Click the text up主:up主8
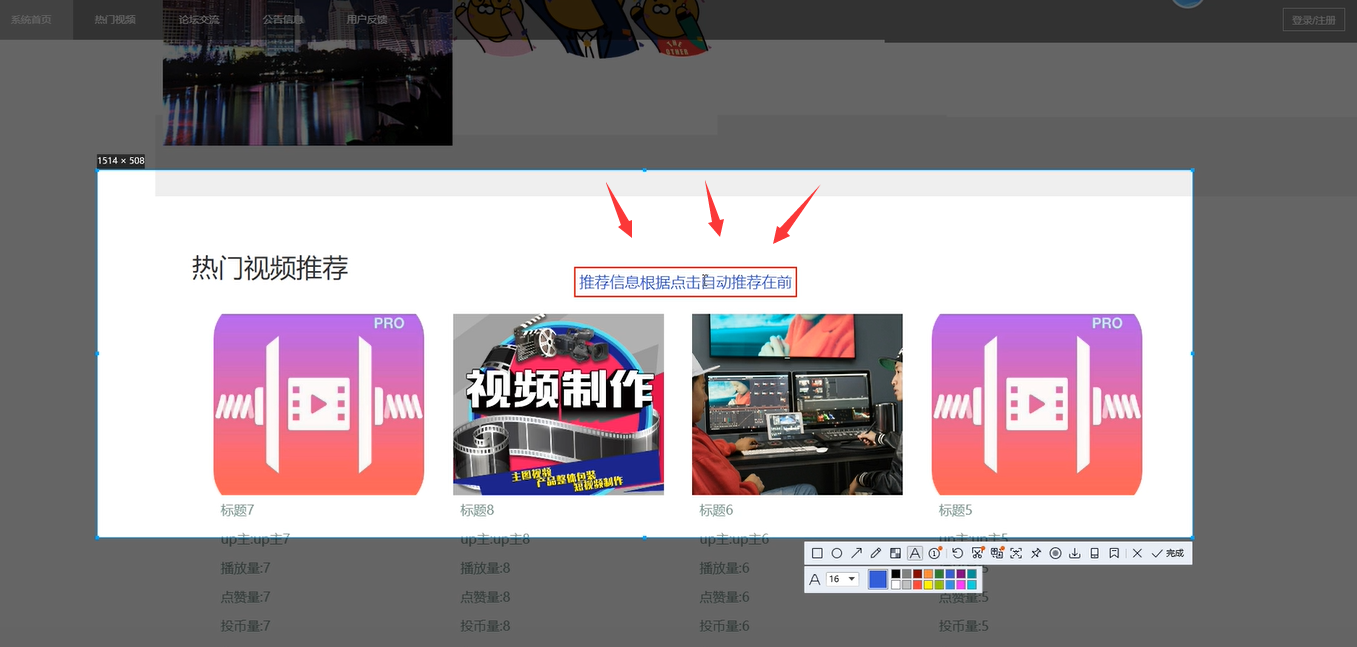Screen dimensions: 1357x647 click(495, 539)
